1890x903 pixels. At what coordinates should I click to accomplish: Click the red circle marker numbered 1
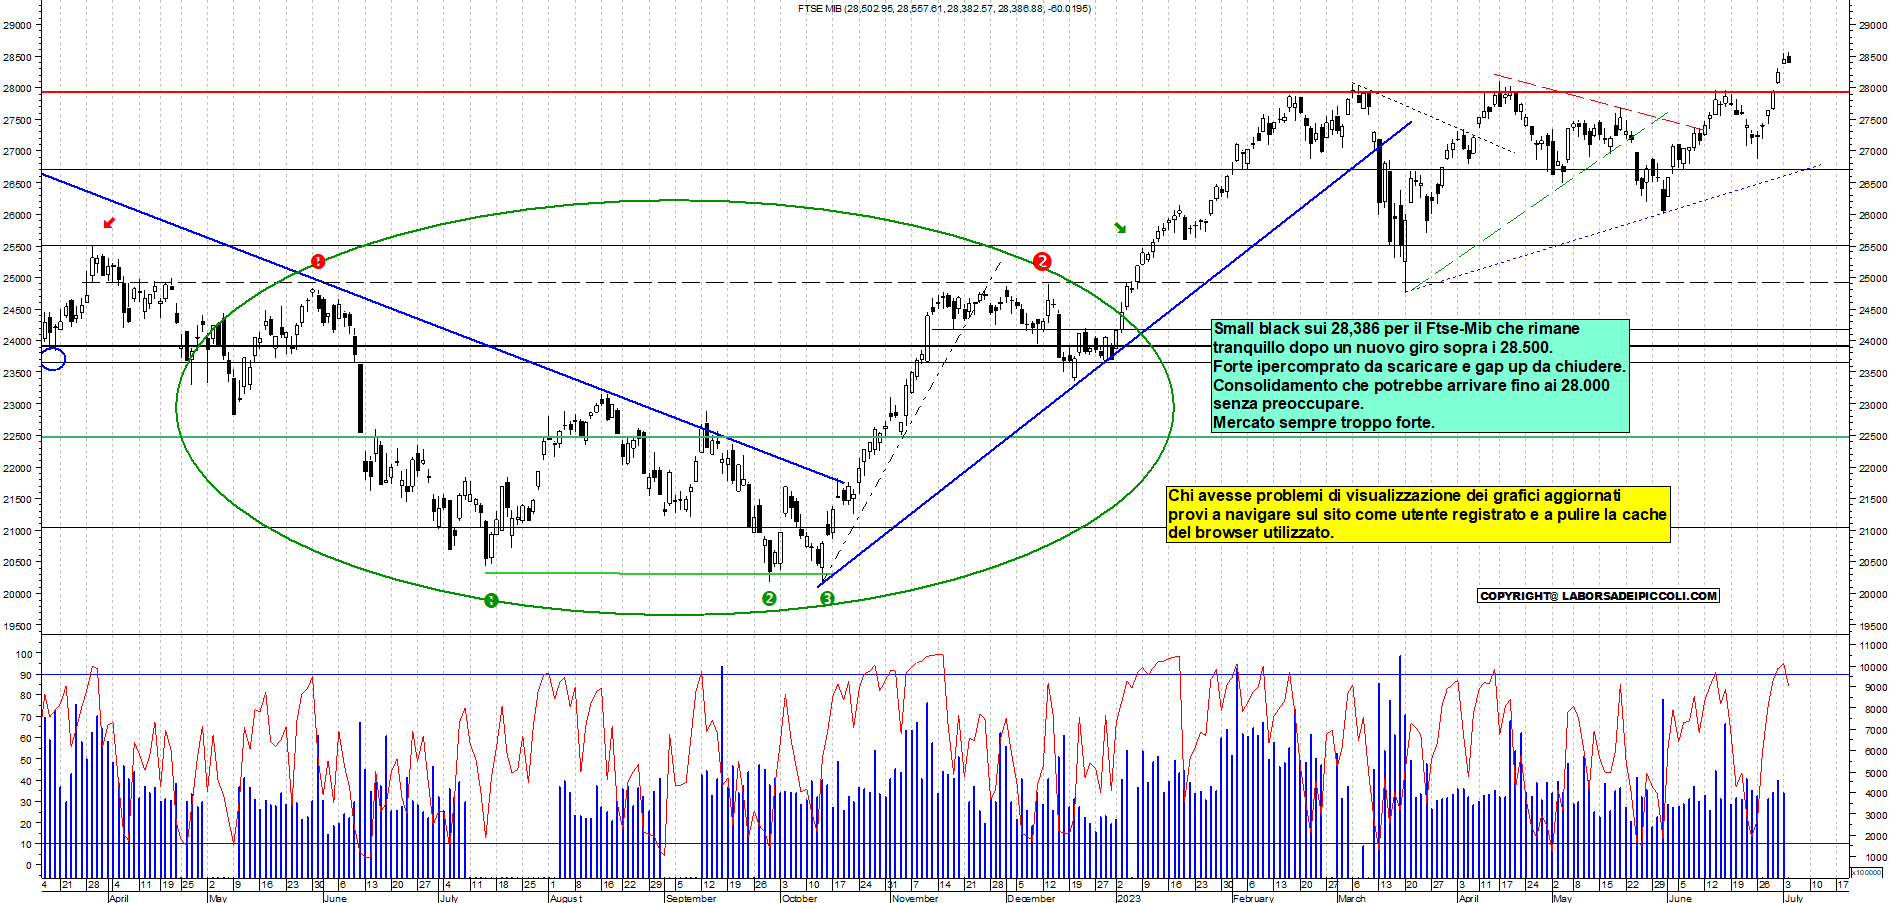click(x=318, y=261)
